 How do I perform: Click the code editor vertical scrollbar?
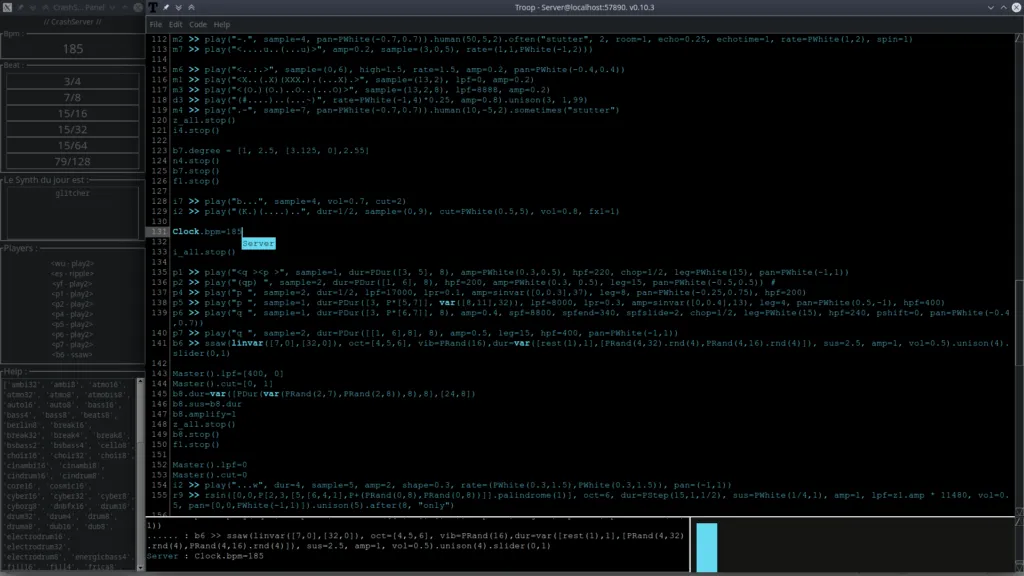[1019, 274]
